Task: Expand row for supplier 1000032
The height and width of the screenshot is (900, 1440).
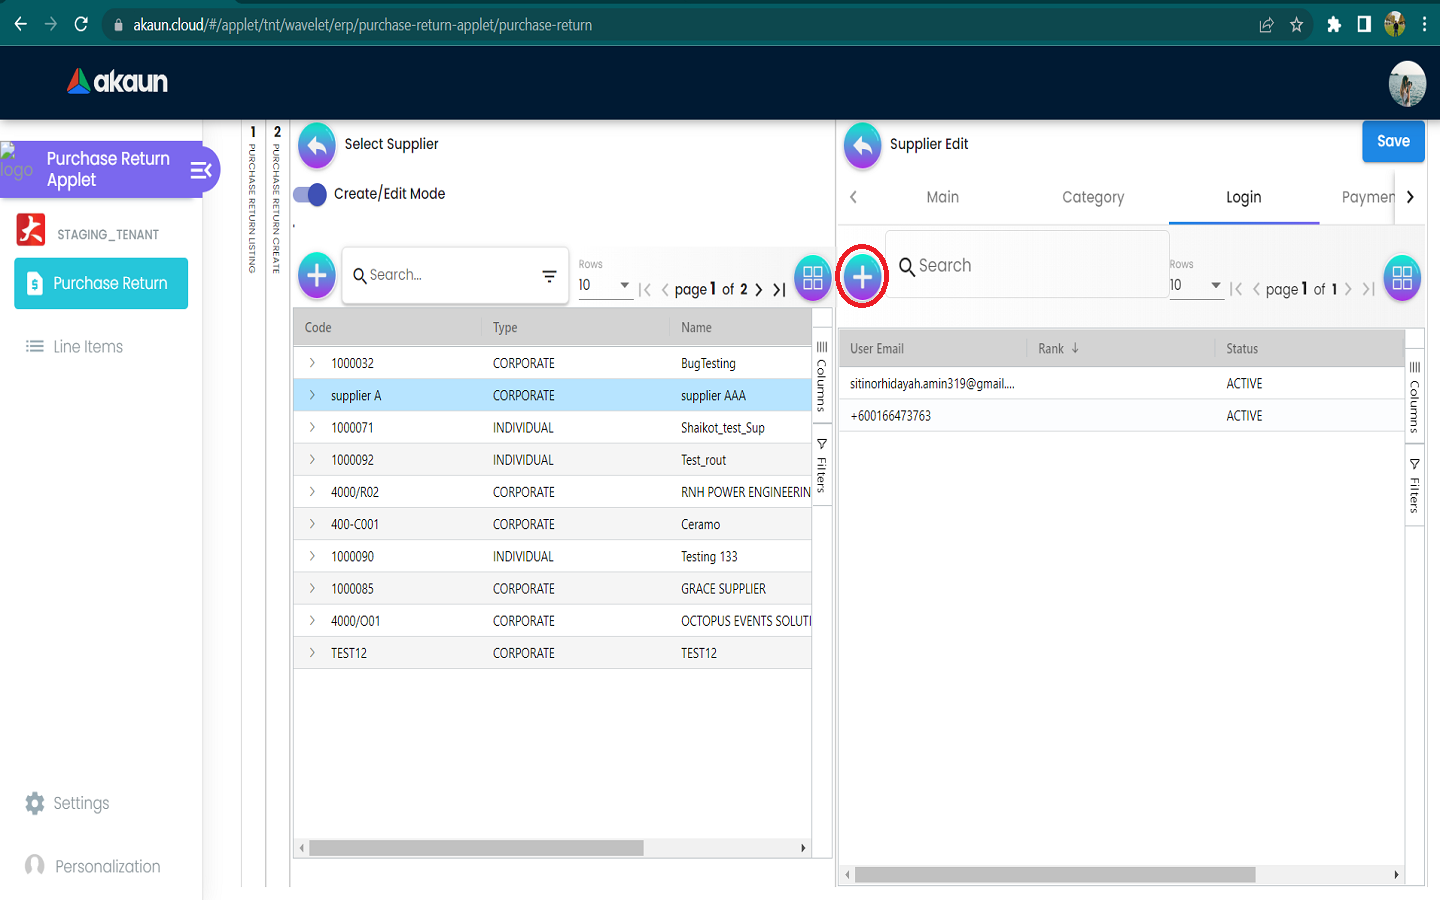Action: pos(312,363)
